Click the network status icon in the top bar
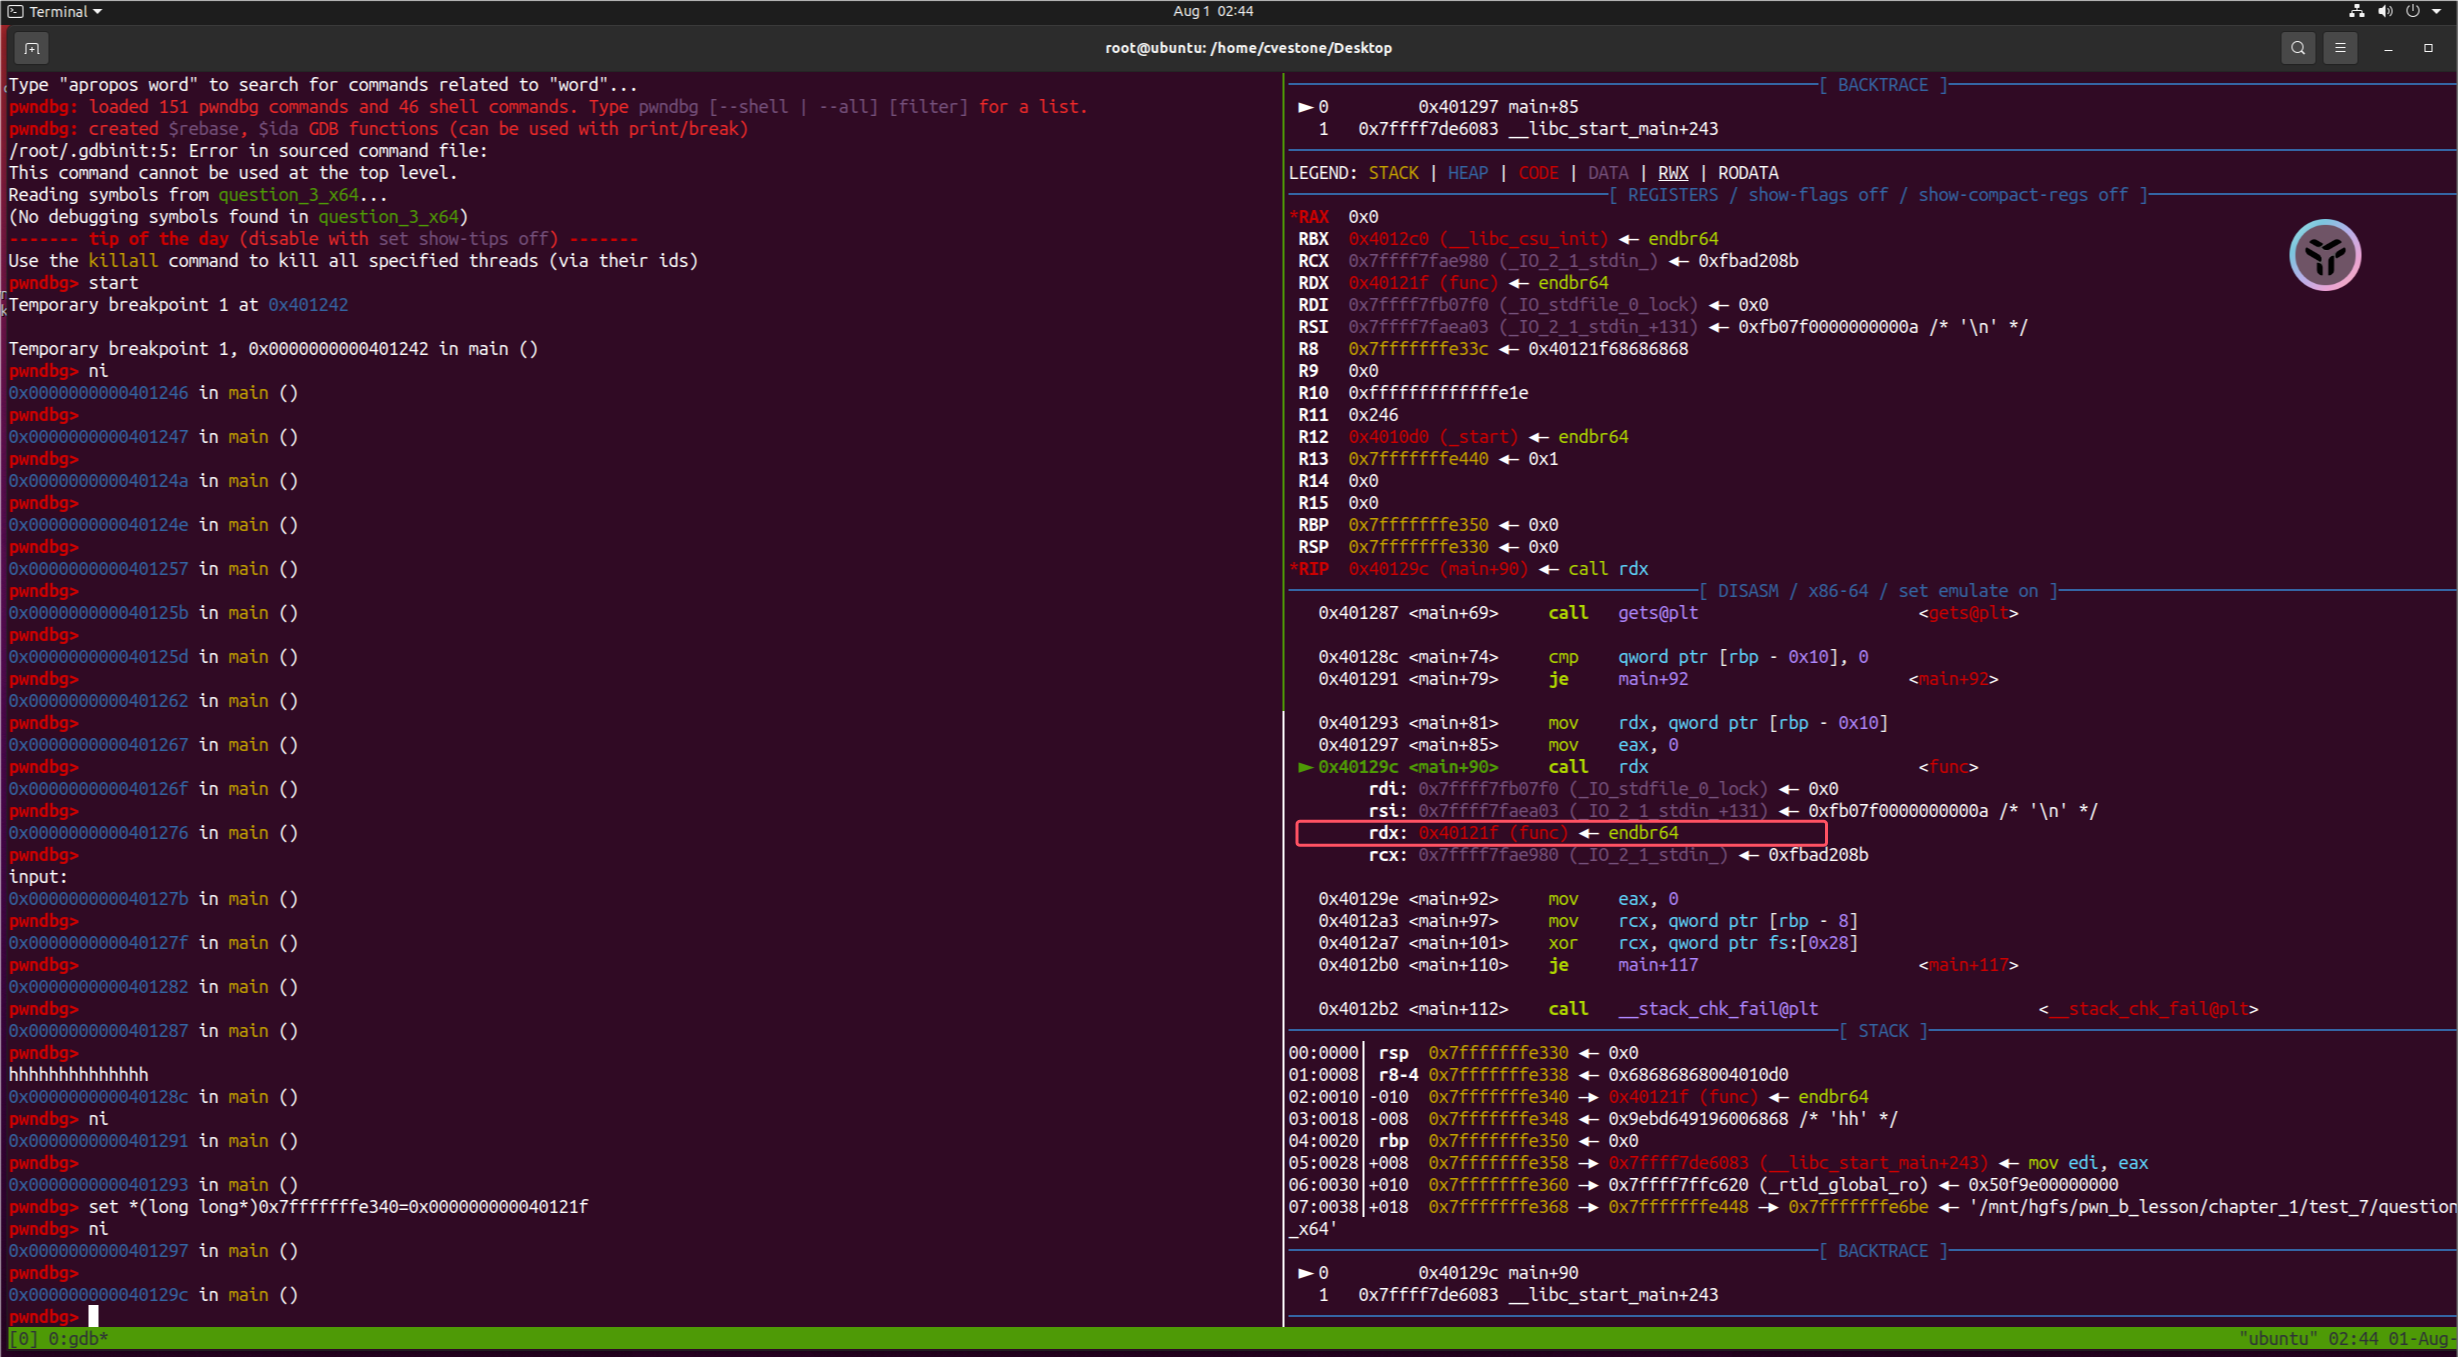2458x1358 pixels. coord(2357,12)
